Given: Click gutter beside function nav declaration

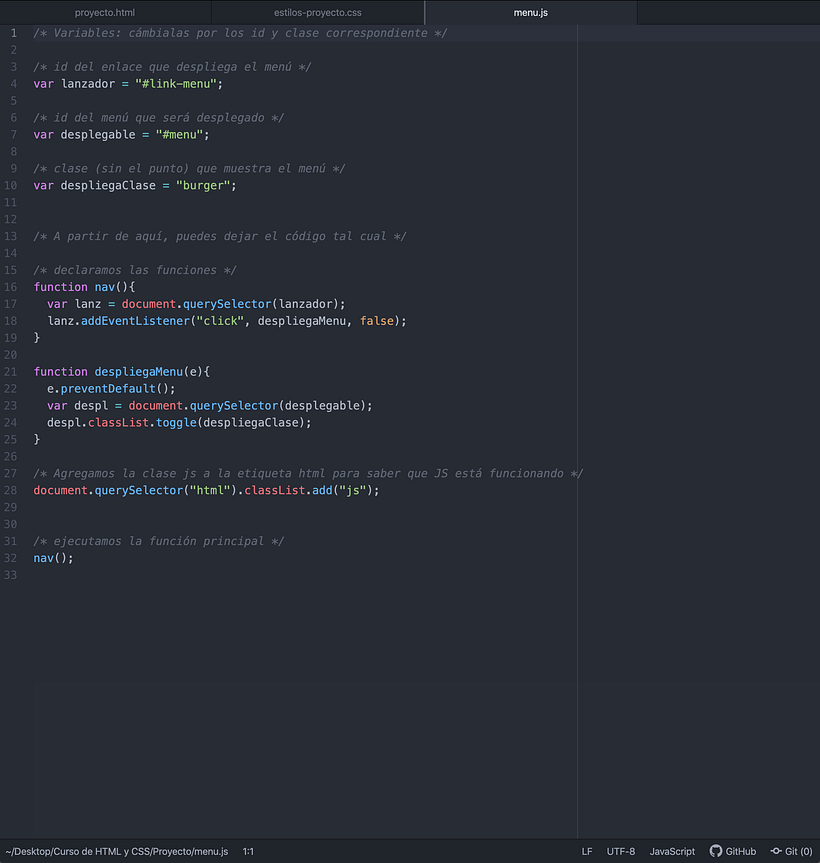Looking at the screenshot, I should click(x=13, y=286).
